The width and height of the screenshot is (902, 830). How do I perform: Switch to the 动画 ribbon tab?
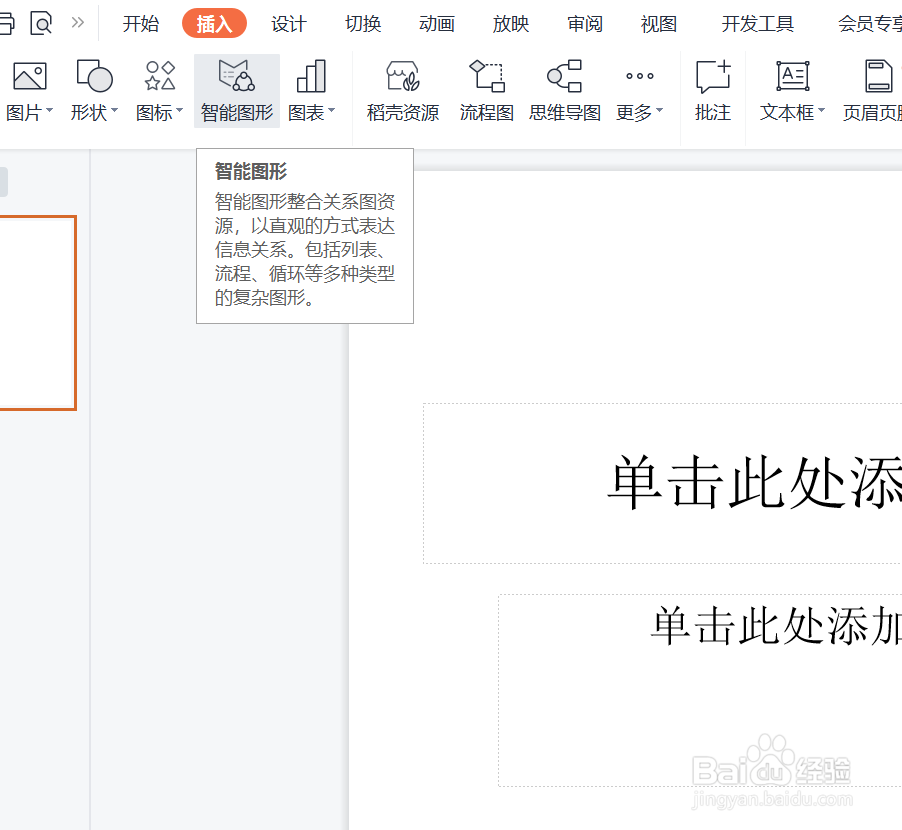pos(436,23)
